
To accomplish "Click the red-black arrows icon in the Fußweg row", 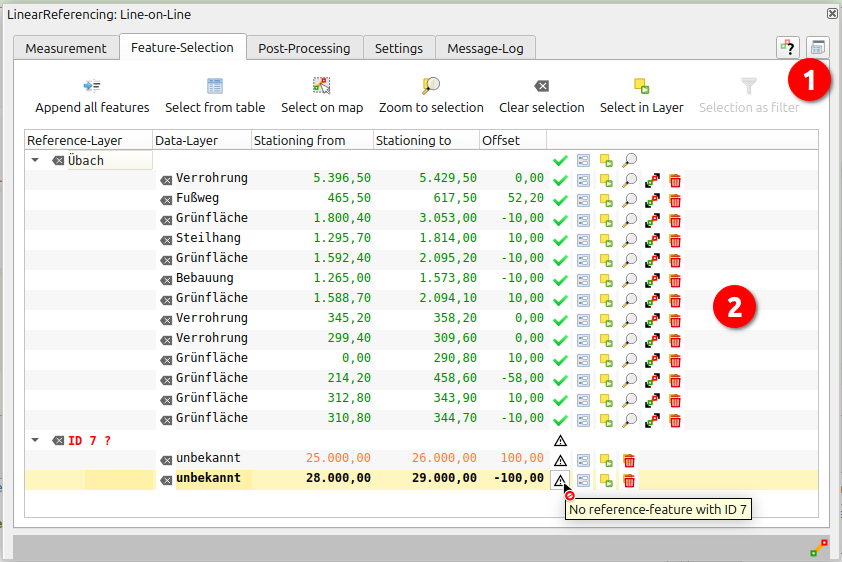I will click(x=652, y=200).
